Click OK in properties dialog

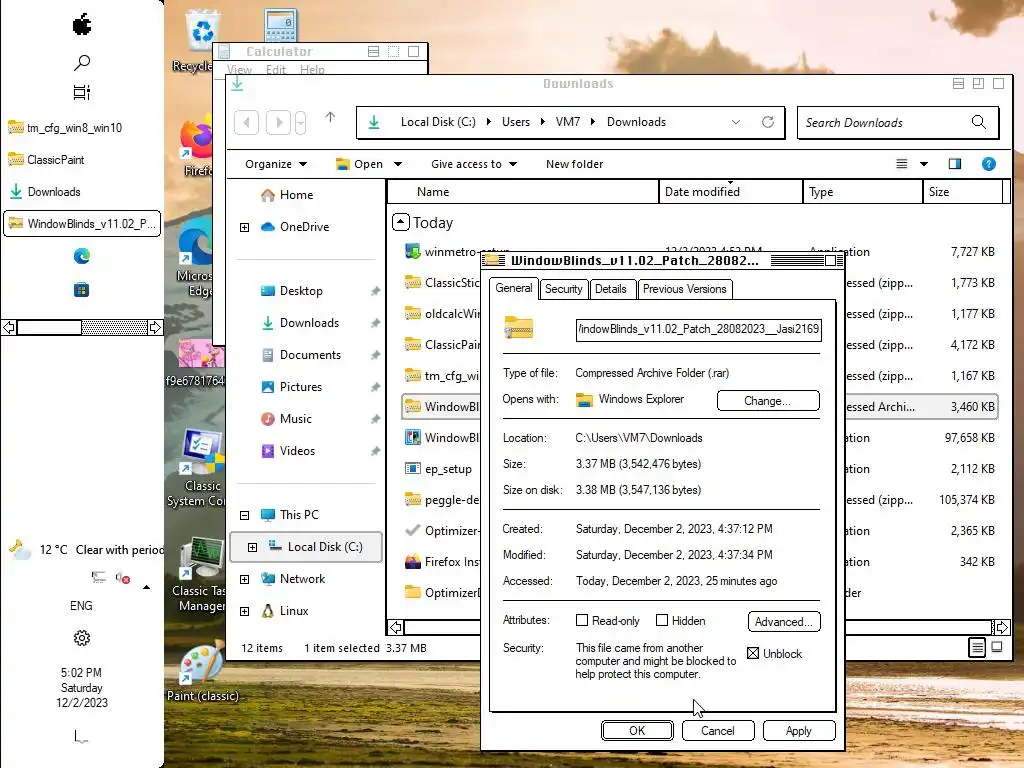[x=637, y=731]
